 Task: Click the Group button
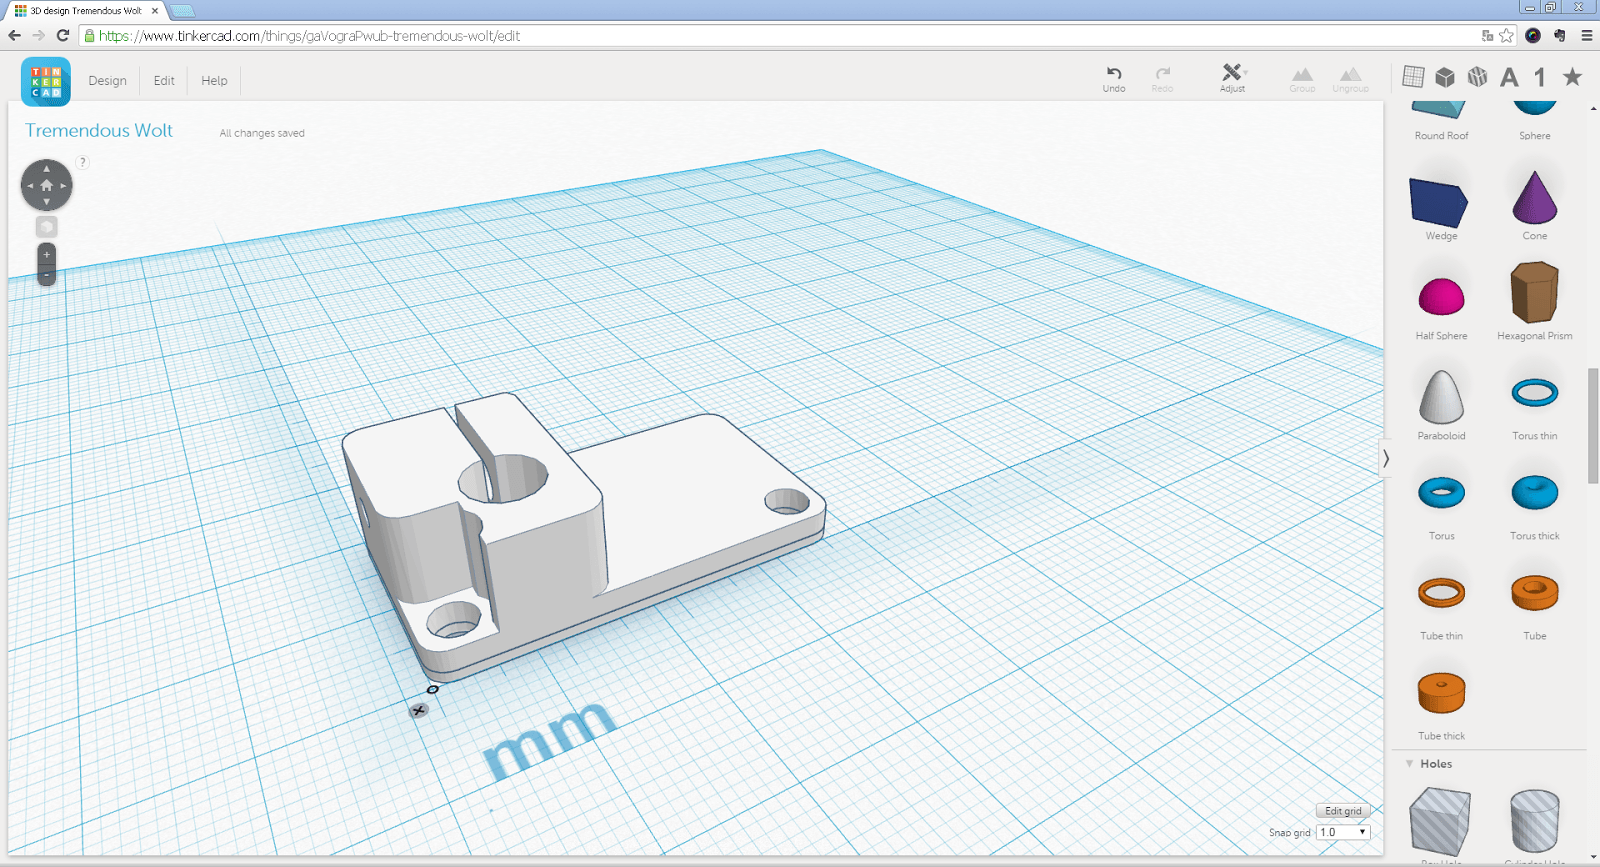[x=1302, y=80]
